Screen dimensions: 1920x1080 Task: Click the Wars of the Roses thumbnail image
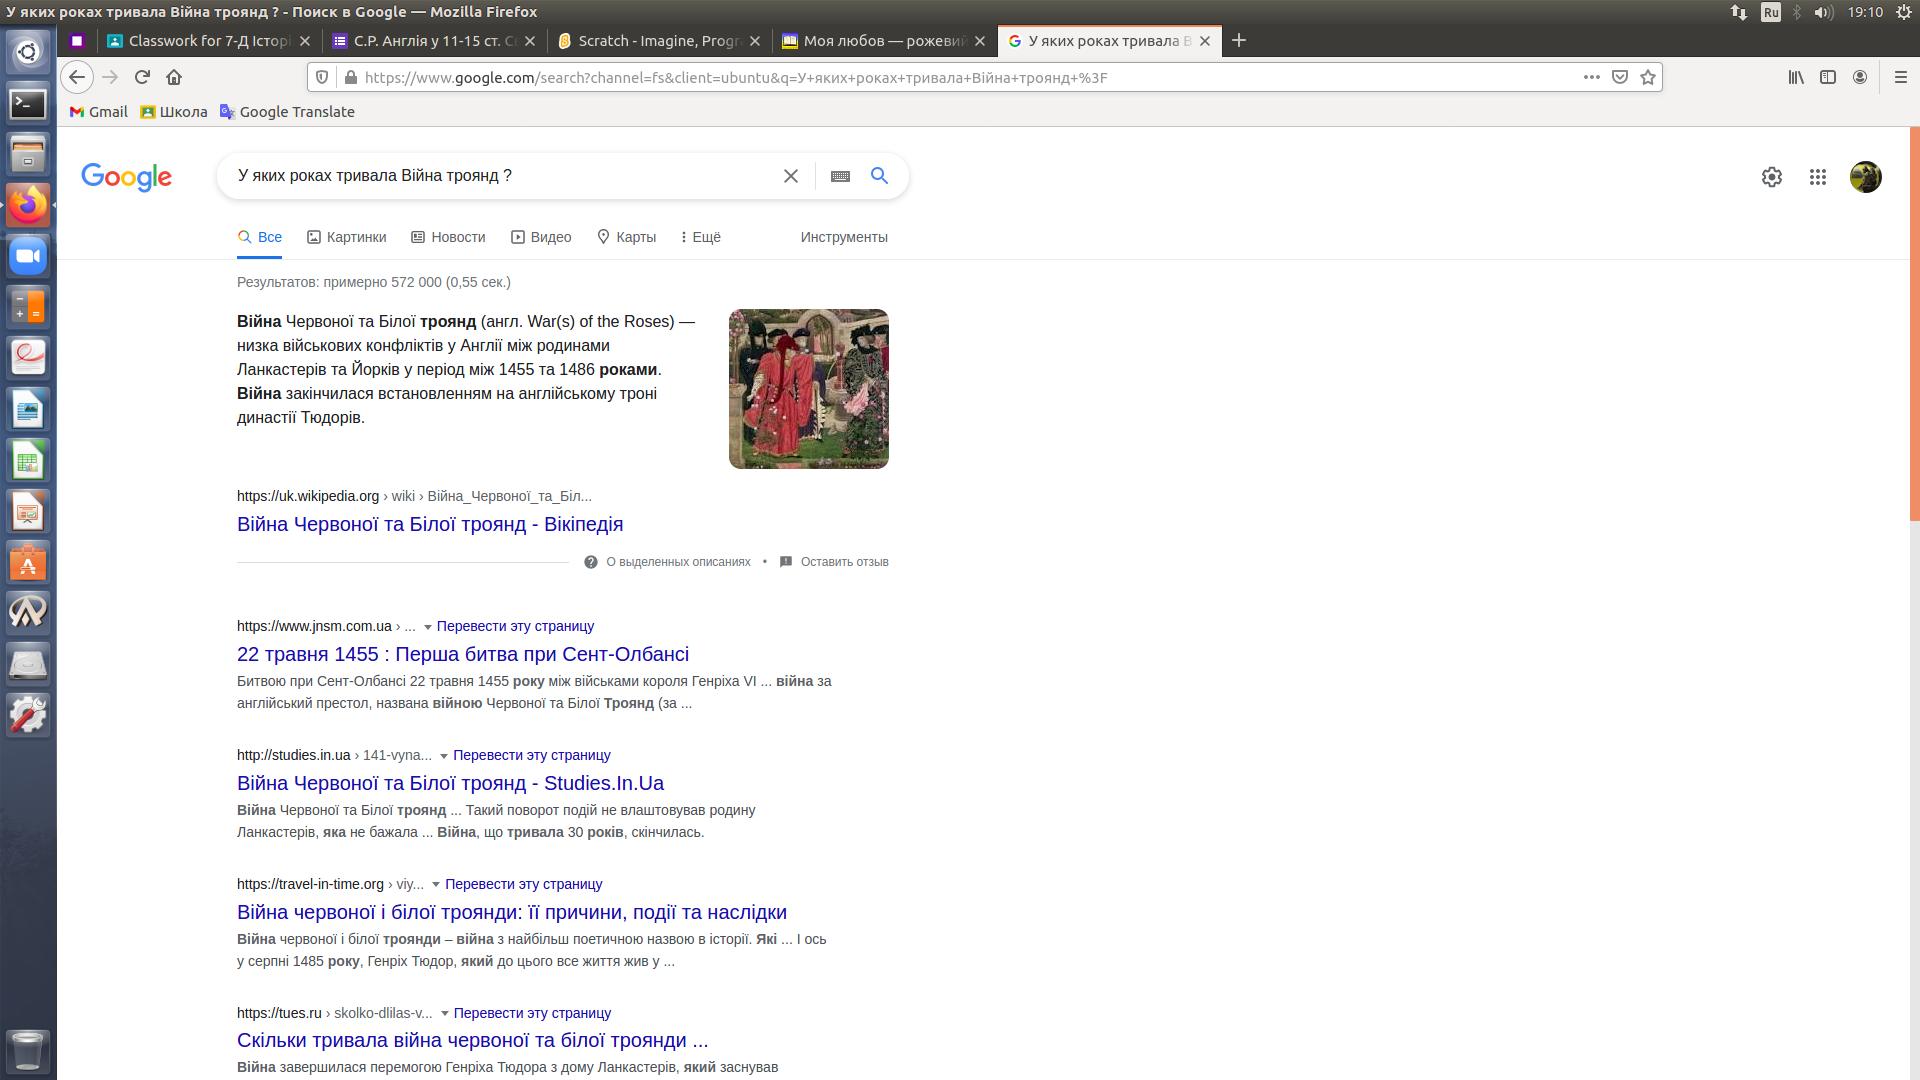click(x=808, y=388)
